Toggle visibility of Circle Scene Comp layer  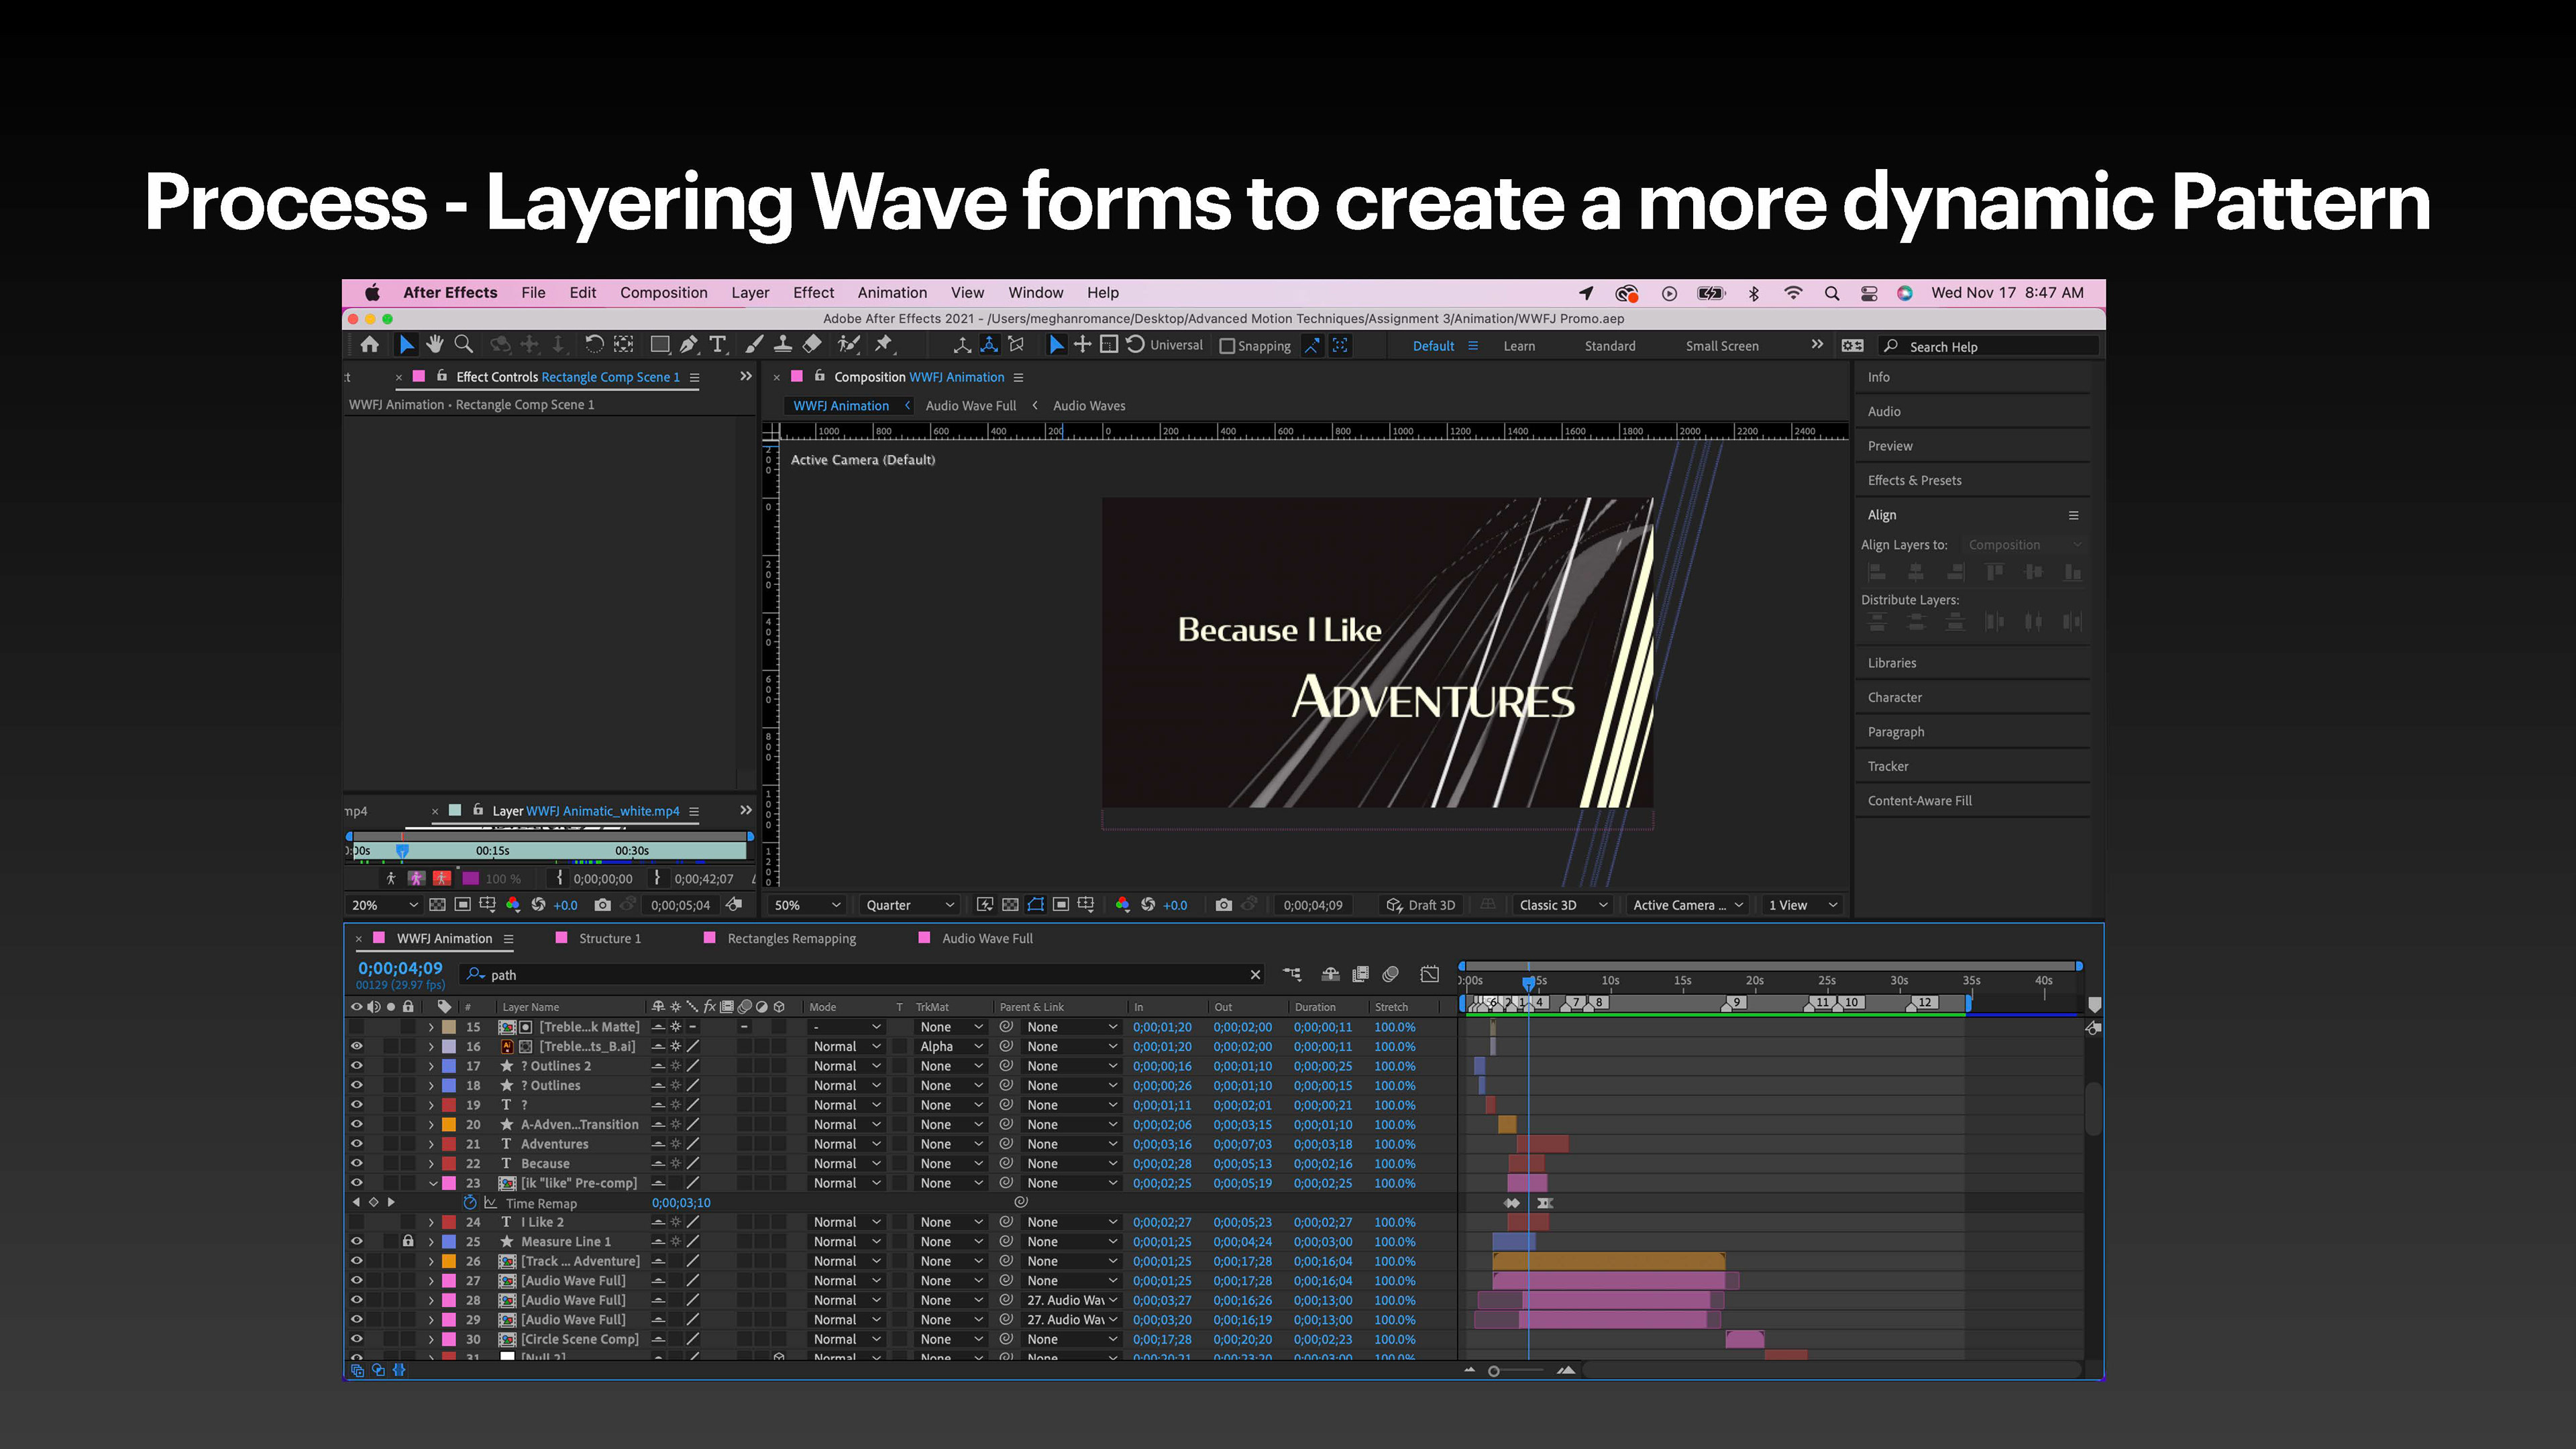[x=356, y=1339]
